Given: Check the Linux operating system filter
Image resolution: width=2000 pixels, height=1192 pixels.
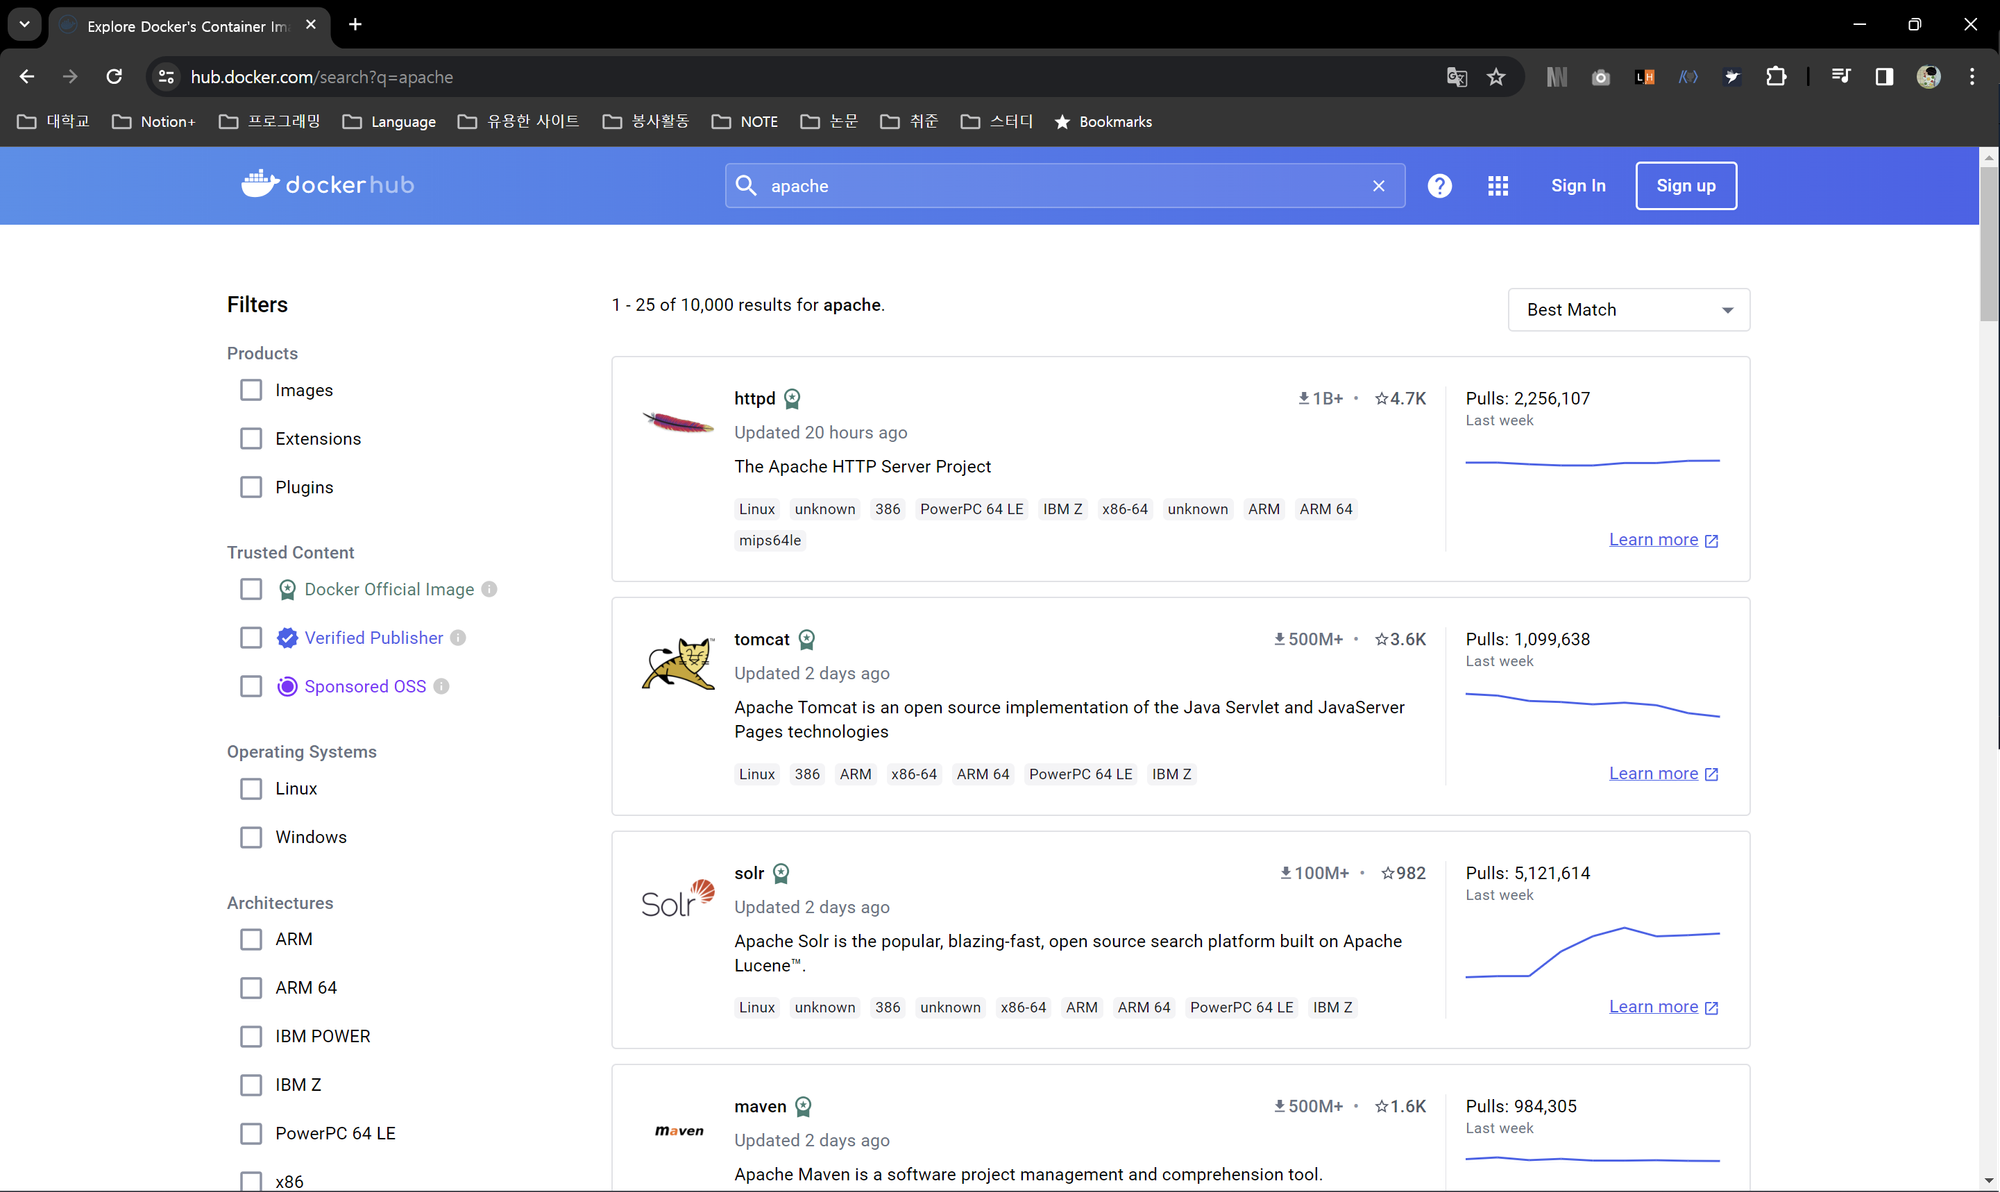Looking at the screenshot, I should (251, 789).
